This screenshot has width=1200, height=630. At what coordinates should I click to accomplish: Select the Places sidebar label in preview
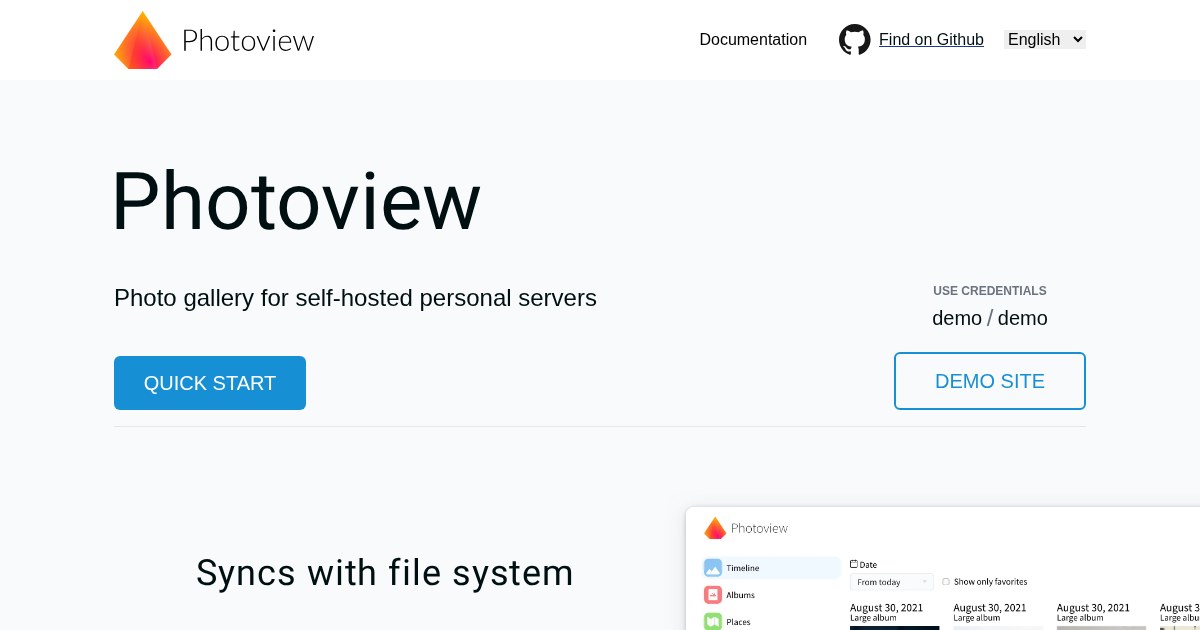(739, 622)
